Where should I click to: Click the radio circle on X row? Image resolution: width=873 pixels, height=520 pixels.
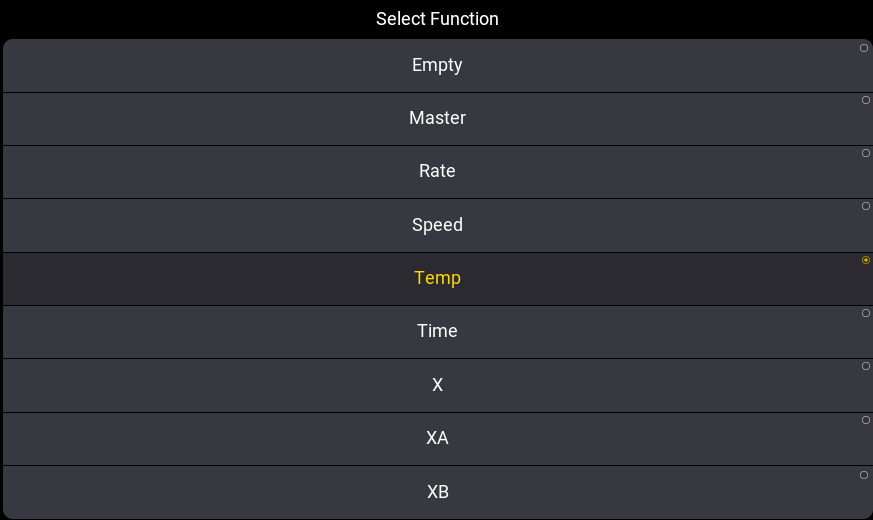coord(864,366)
